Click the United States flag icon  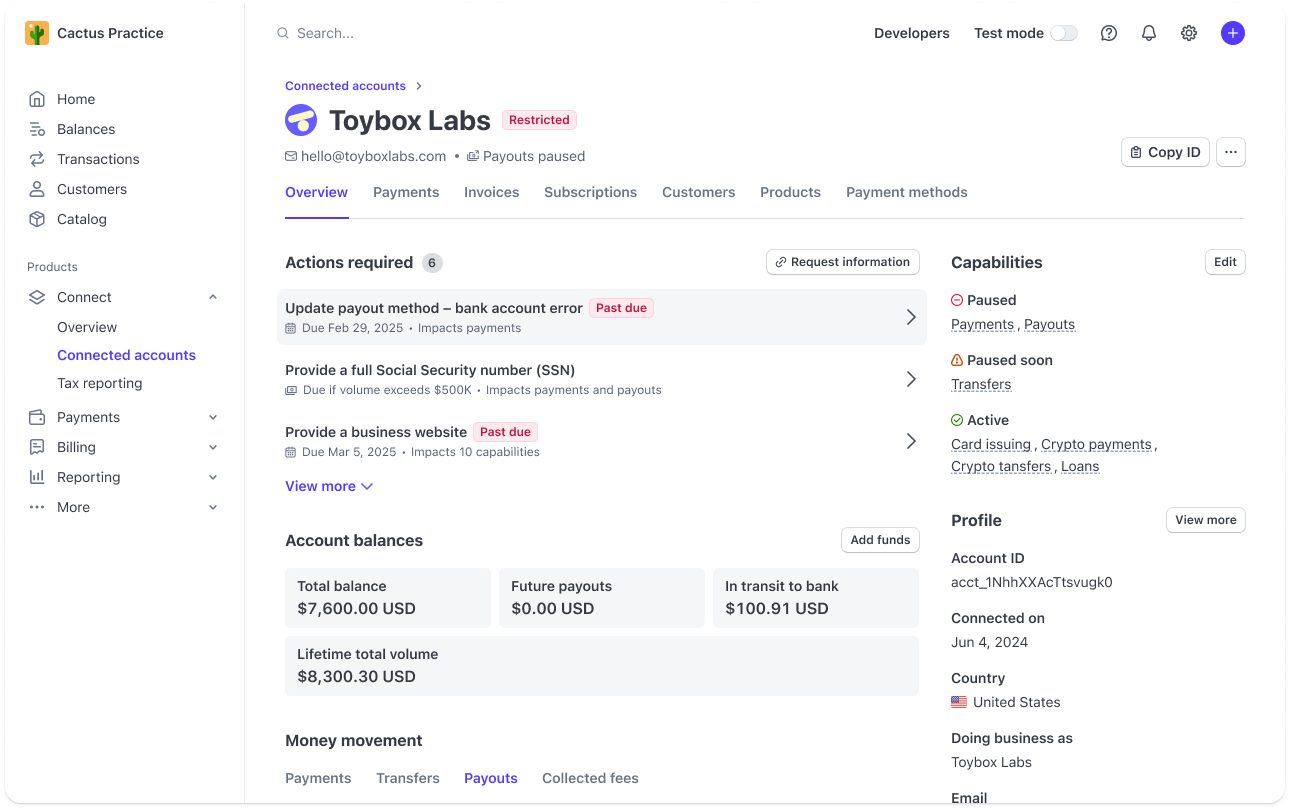(959, 702)
